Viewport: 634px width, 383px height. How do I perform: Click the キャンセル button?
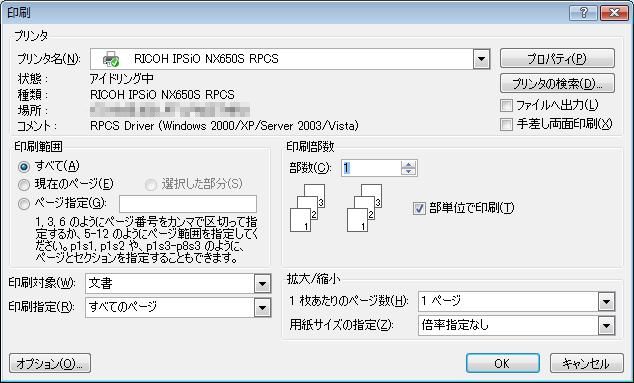coord(586,363)
